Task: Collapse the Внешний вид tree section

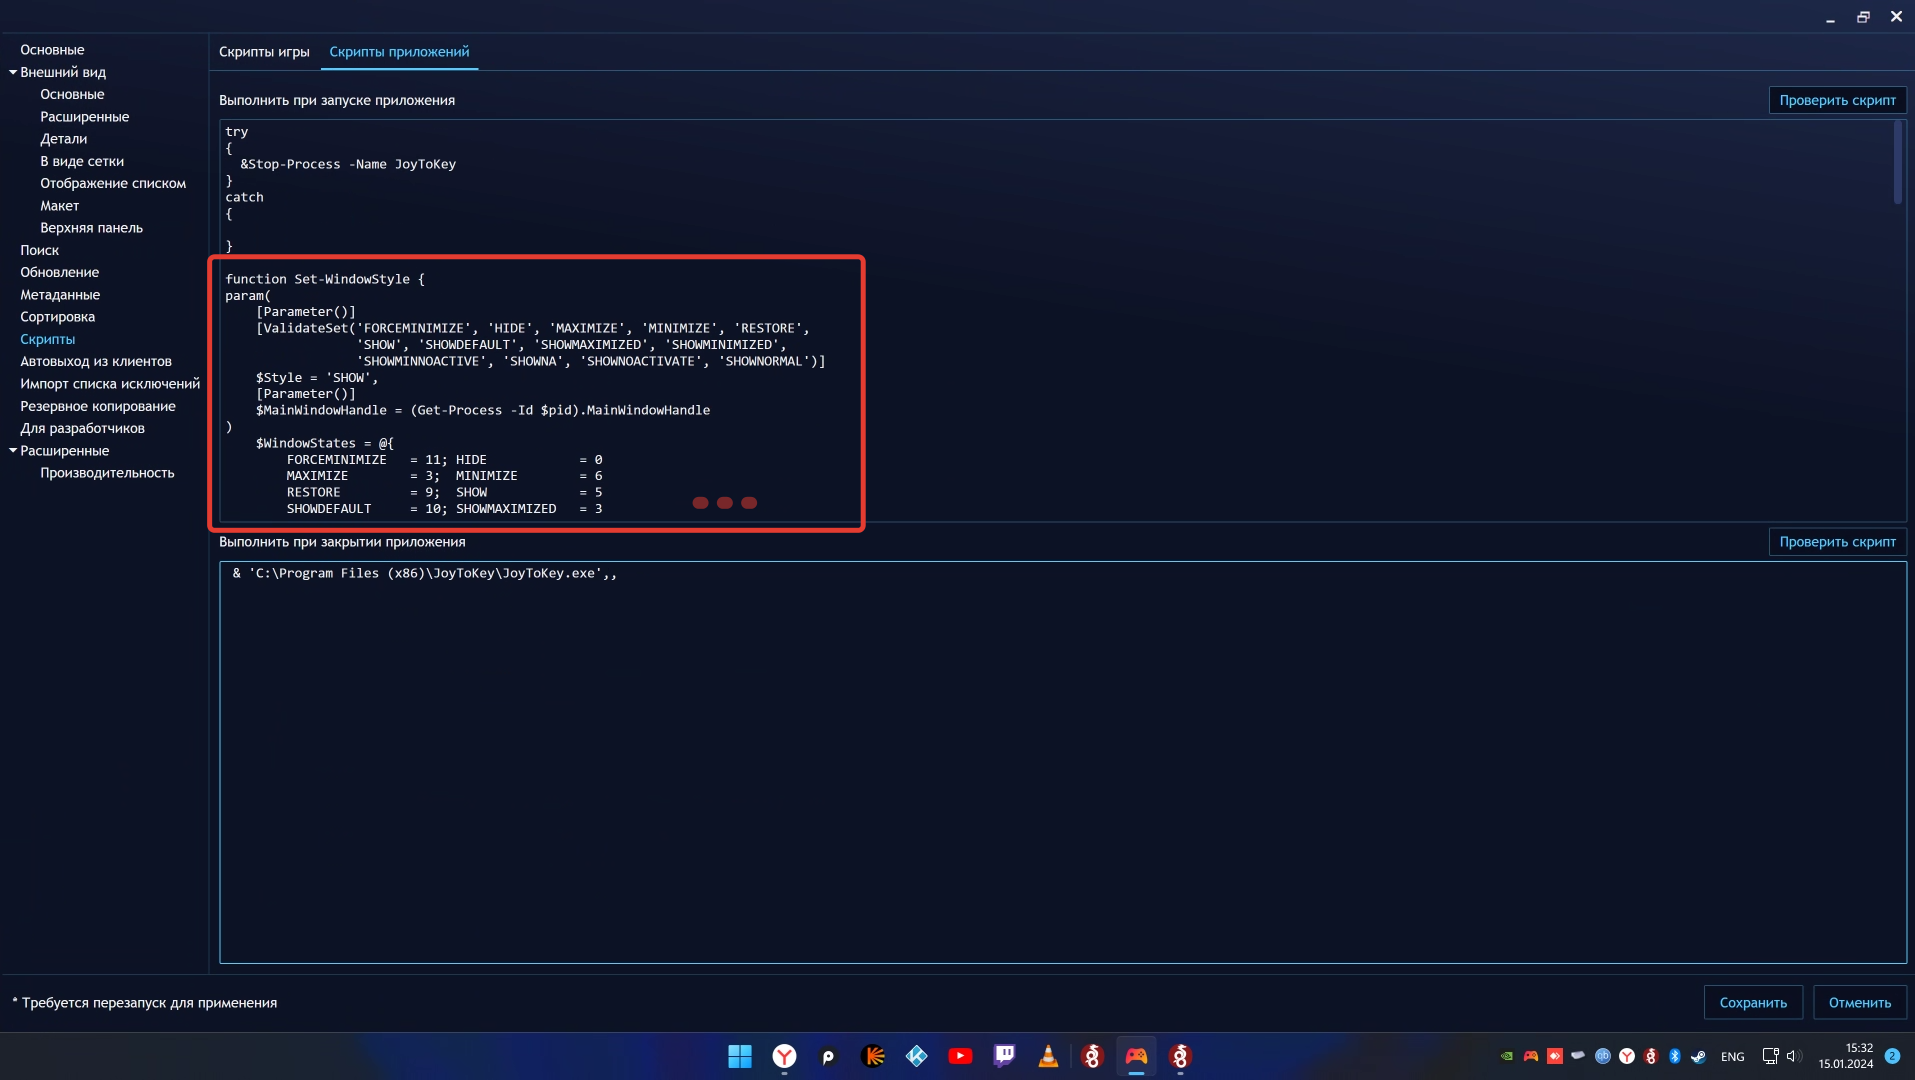Action: [x=13, y=72]
